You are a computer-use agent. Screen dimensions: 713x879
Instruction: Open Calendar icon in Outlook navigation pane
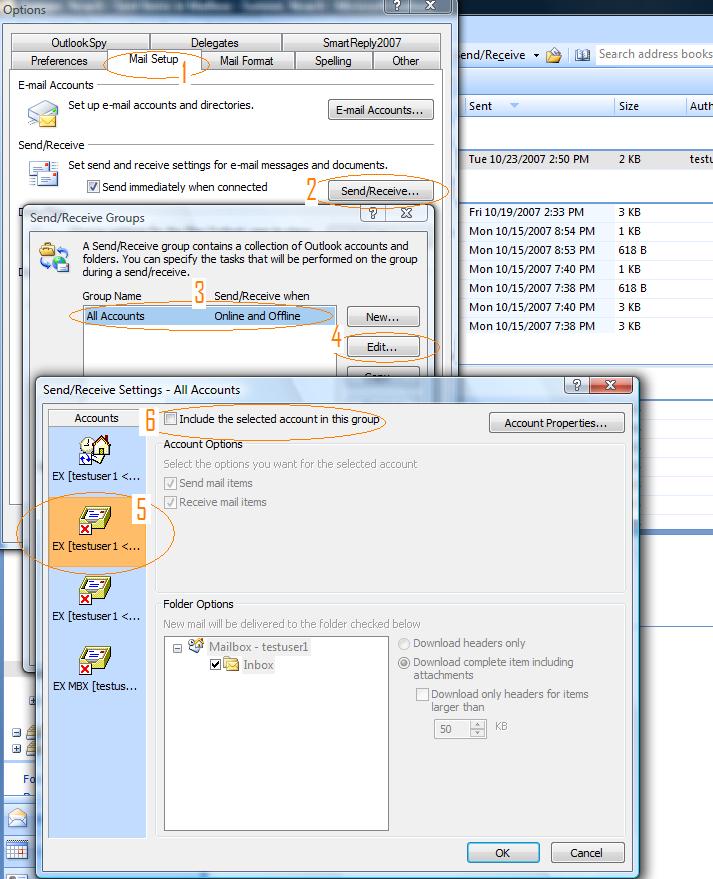pyautogui.click(x=16, y=851)
